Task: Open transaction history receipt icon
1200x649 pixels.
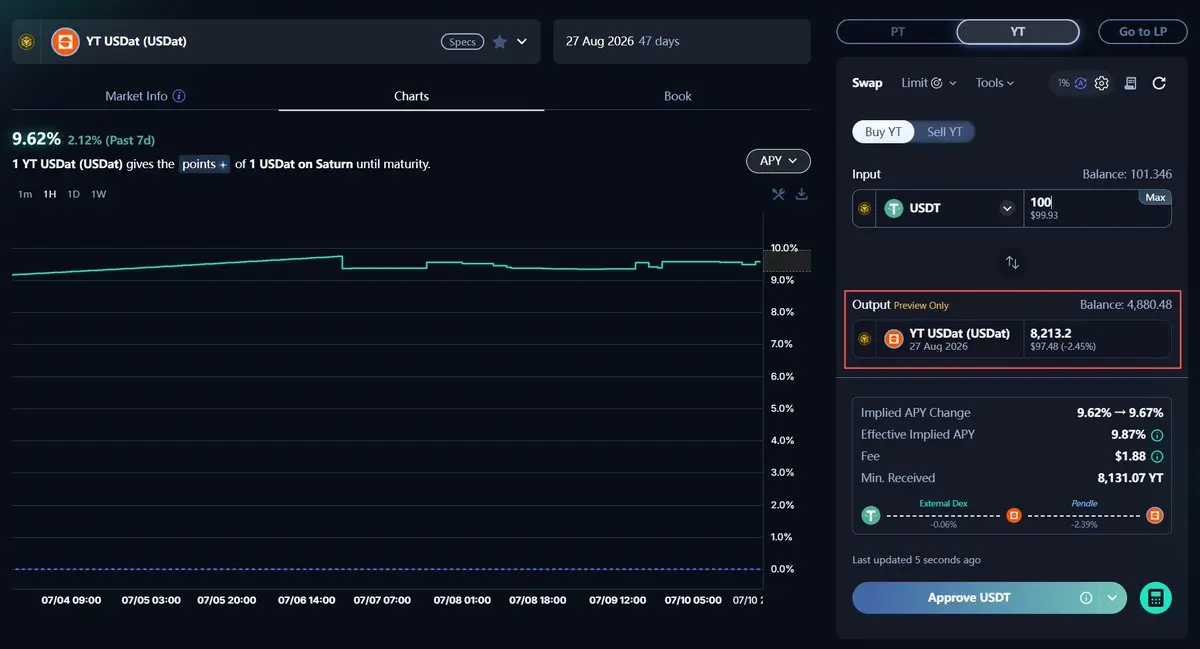Action: (x=1130, y=83)
